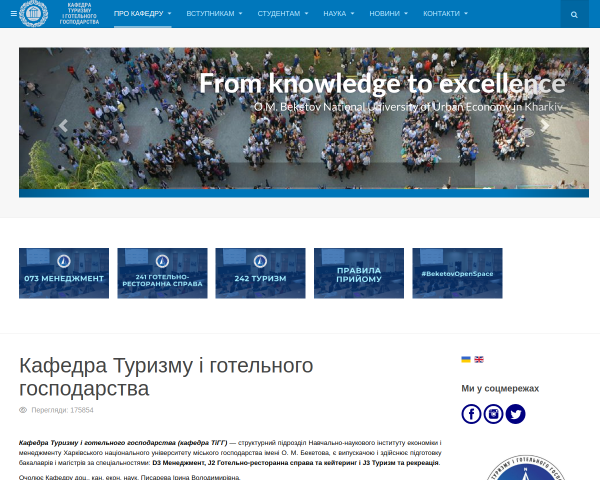Viewport: 600px width, 480px height.
Task: Expand the НАУКА dropdown arrow
Action: pyautogui.click(x=352, y=13)
